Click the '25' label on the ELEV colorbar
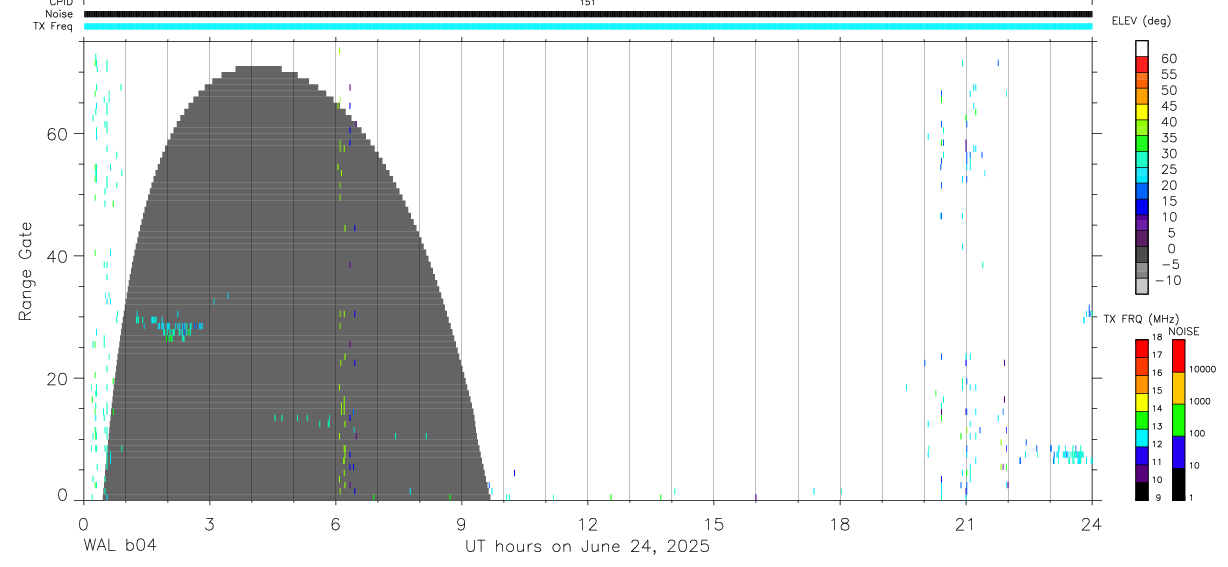Viewport: 1228px width, 567px height. pos(1167,169)
